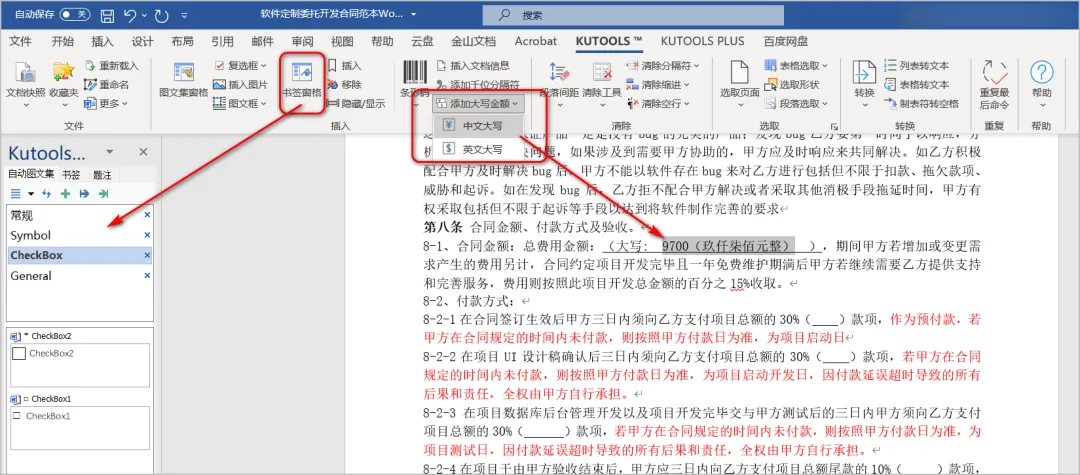Click the 清除工具 icon
This screenshot has width=1080, height=475.
601,74
